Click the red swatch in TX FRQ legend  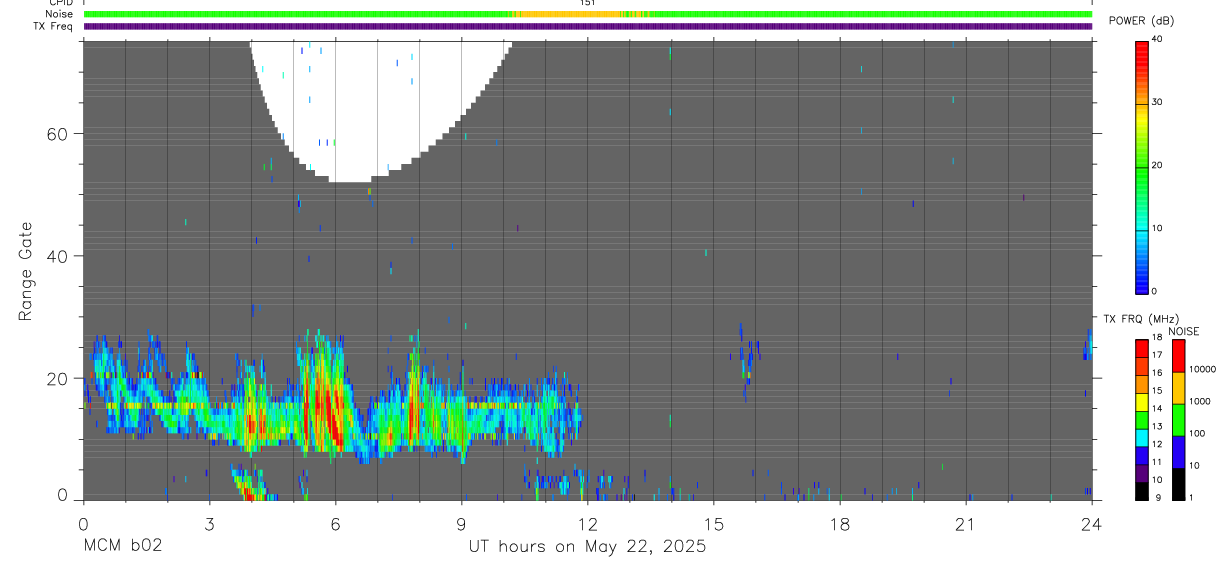[x=1142, y=348]
